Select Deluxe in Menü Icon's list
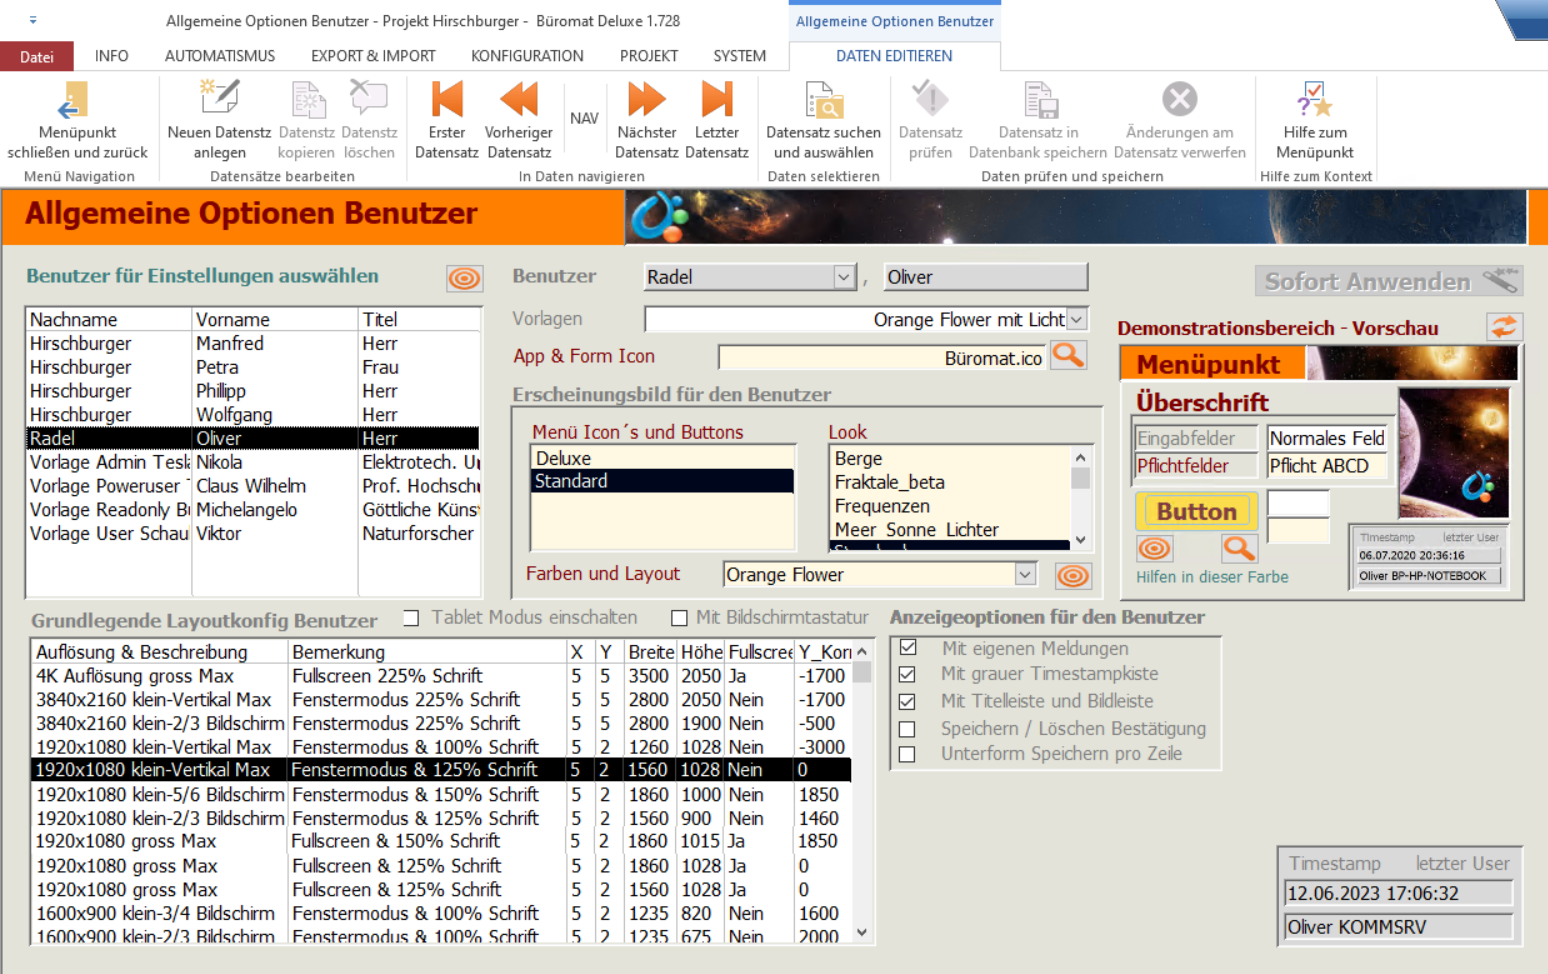 pos(564,458)
